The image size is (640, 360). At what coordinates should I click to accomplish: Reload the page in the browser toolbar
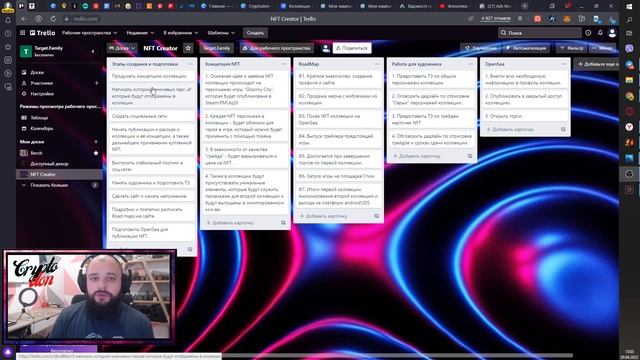53,19
